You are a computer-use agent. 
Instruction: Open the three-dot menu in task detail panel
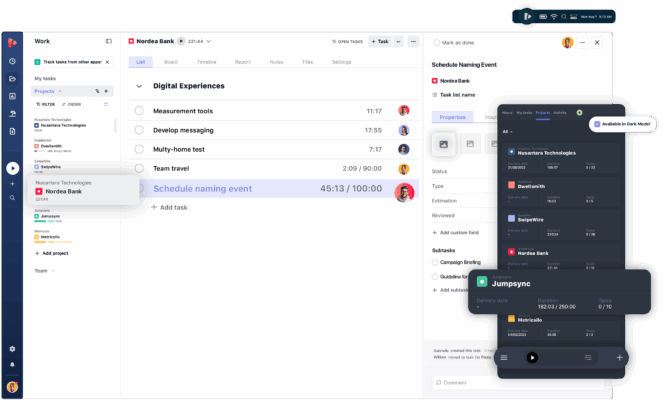click(582, 42)
